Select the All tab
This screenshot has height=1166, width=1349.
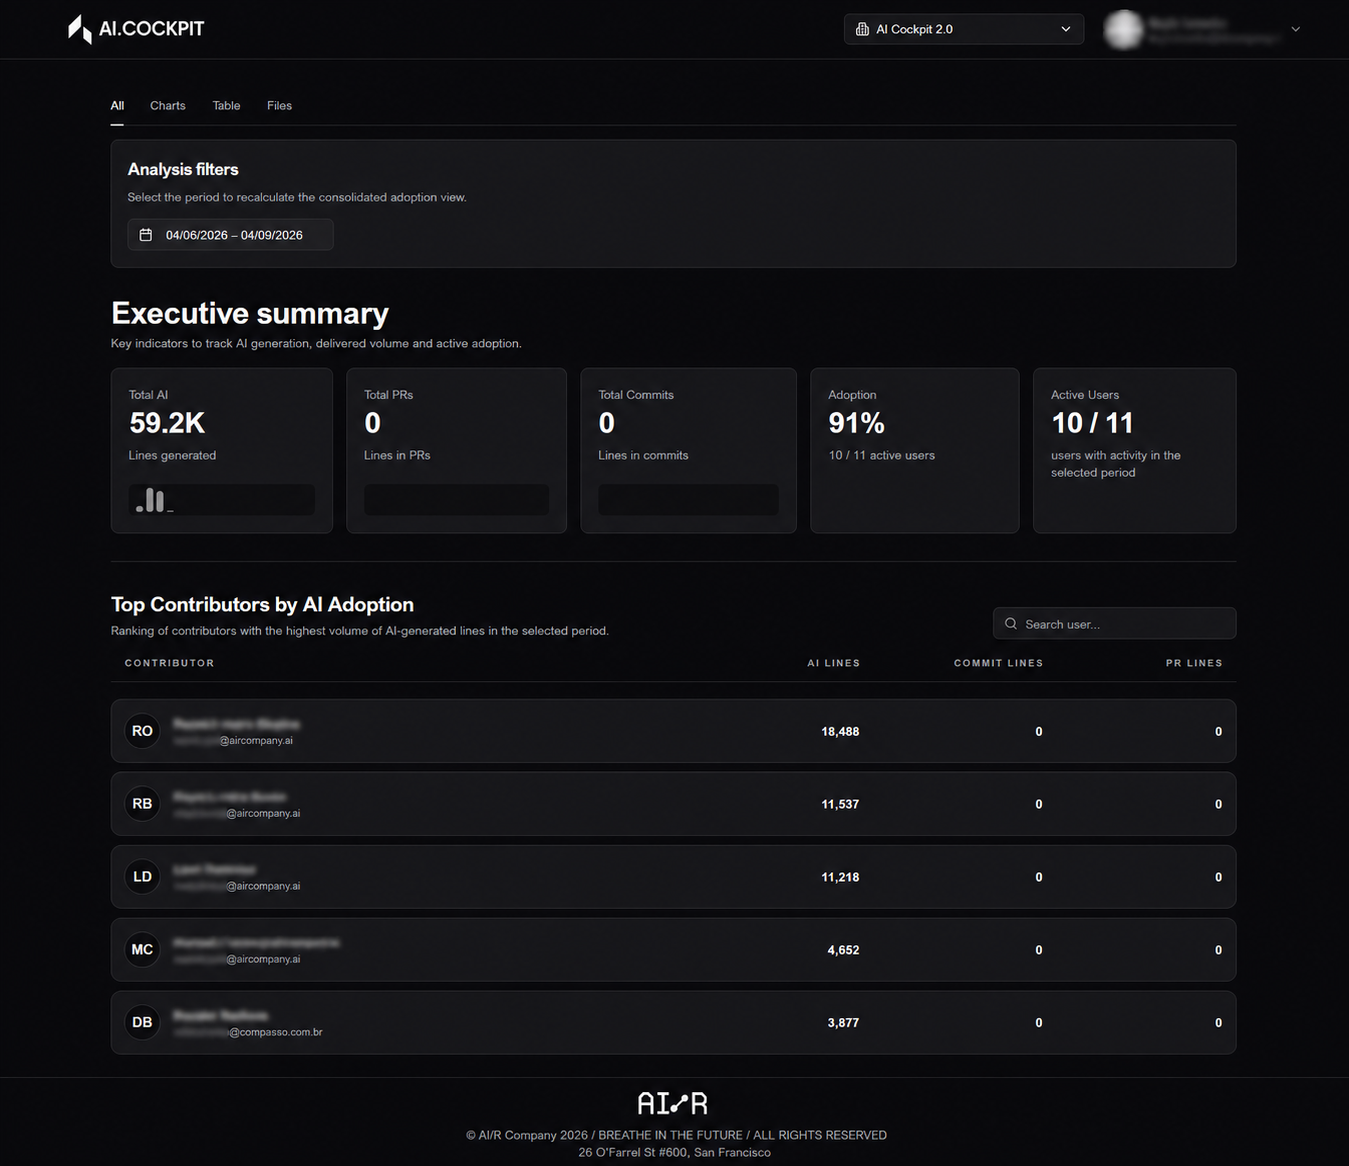(x=117, y=105)
